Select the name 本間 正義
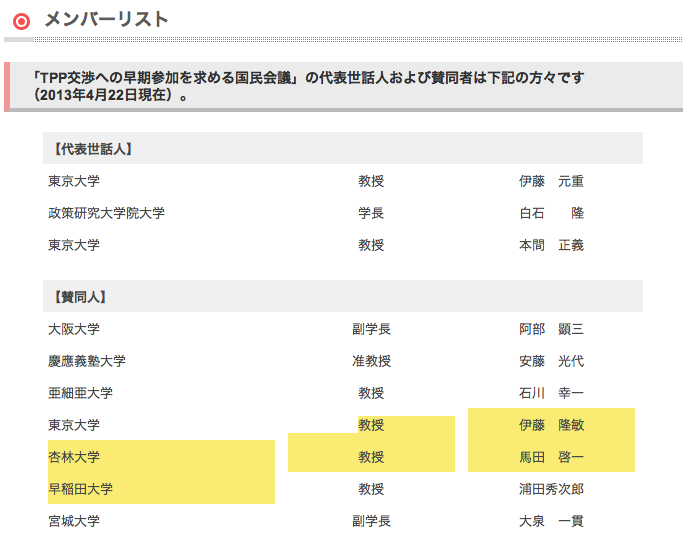 pos(551,245)
